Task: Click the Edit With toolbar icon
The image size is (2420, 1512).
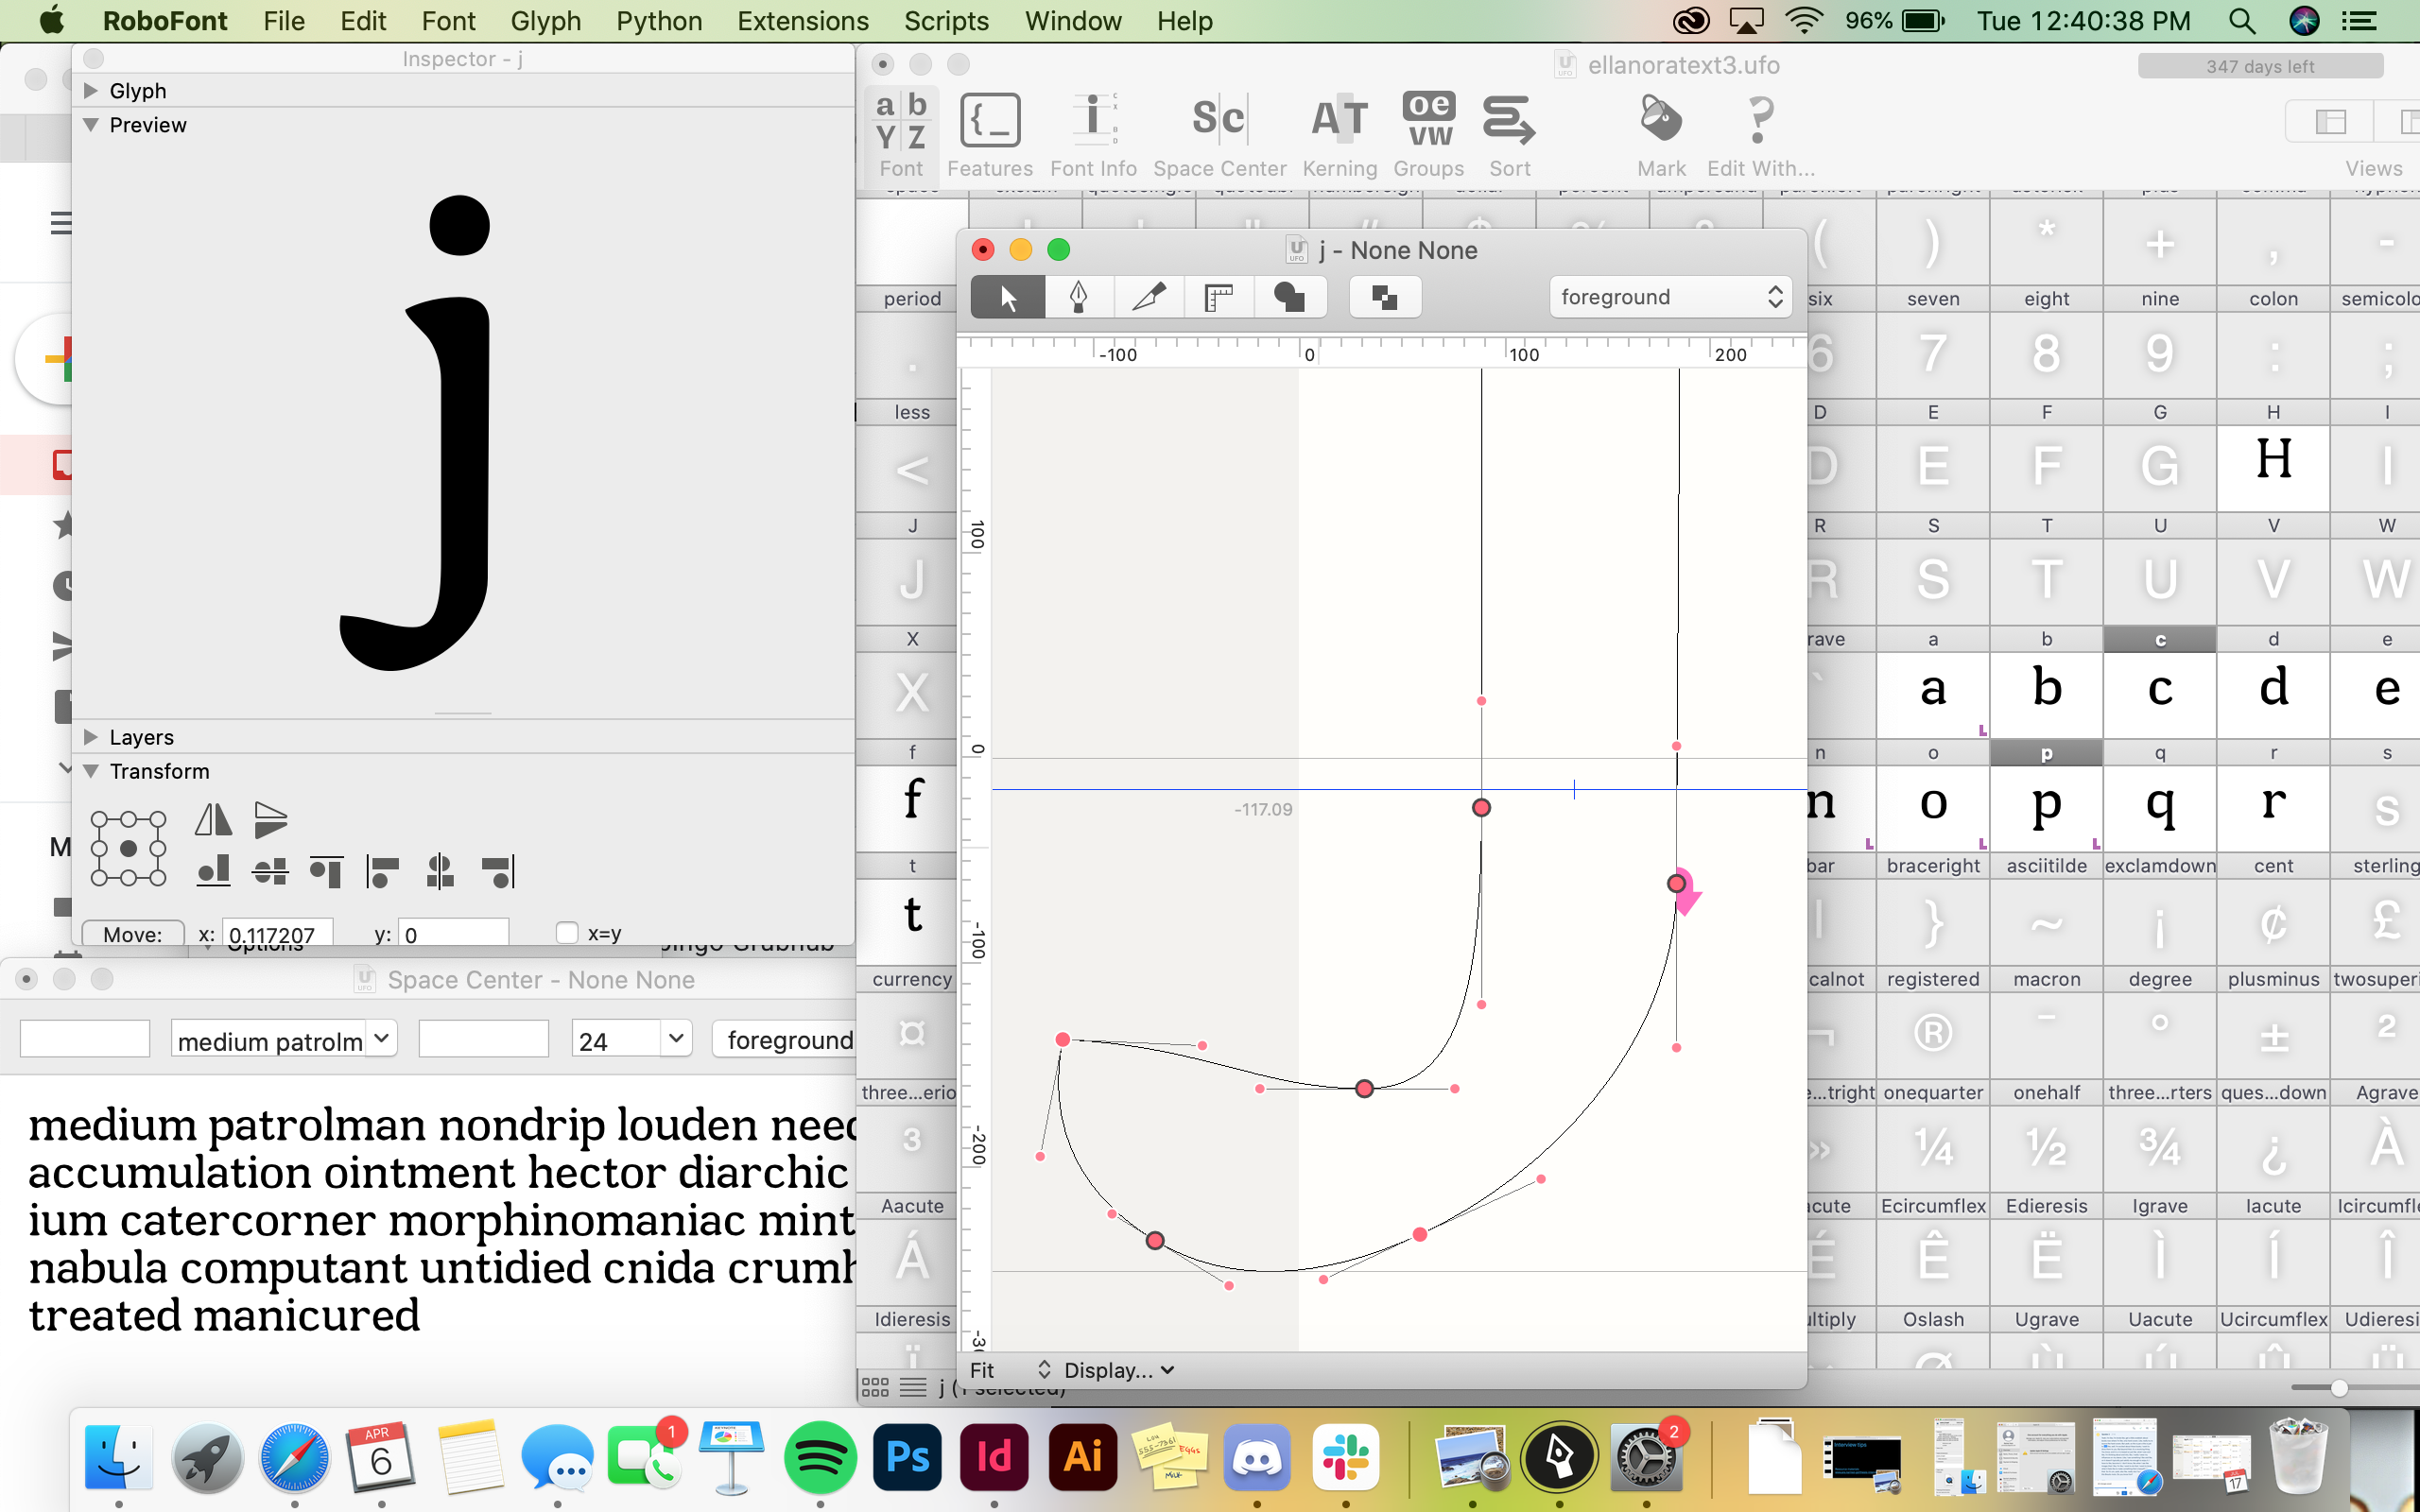Action: click(x=1760, y=135)
